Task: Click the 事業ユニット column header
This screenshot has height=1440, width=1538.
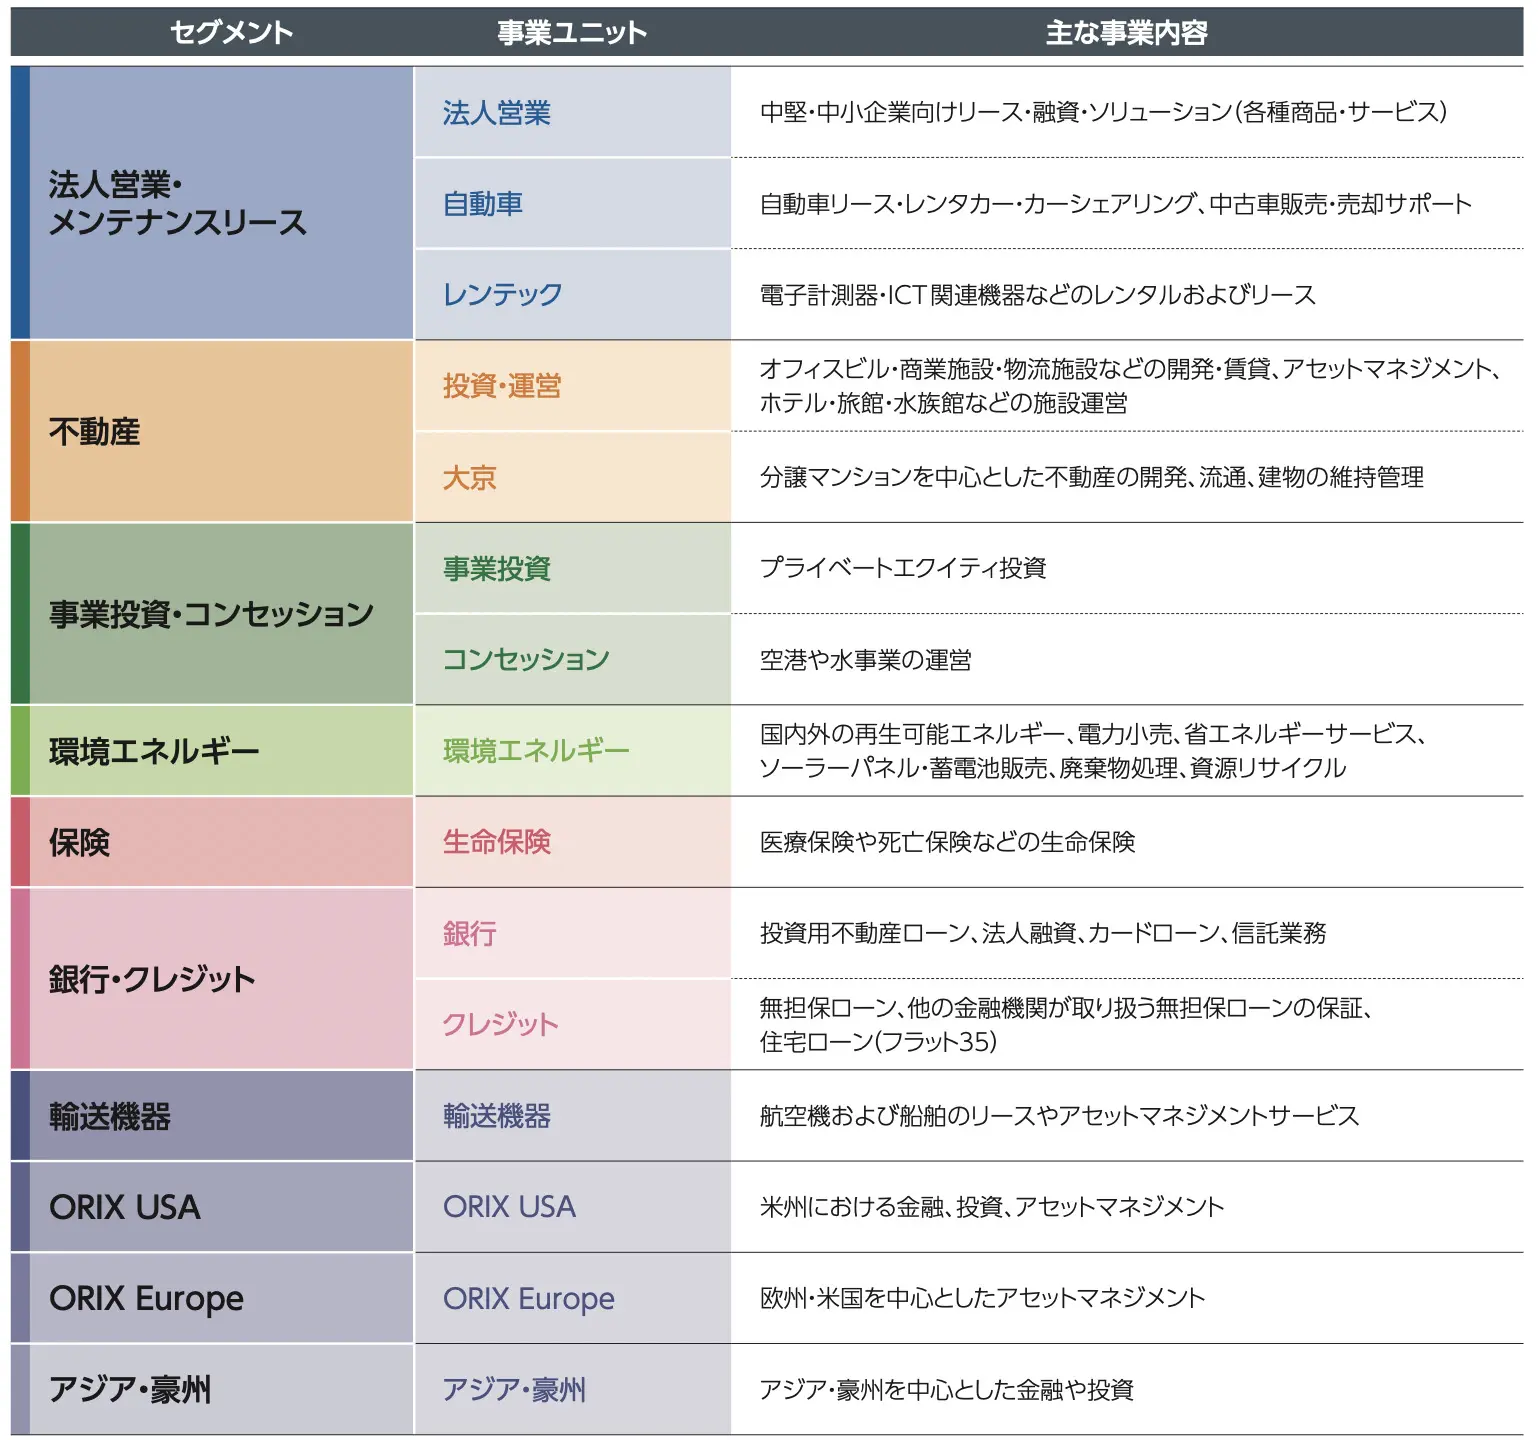Action: coord(572,33)
